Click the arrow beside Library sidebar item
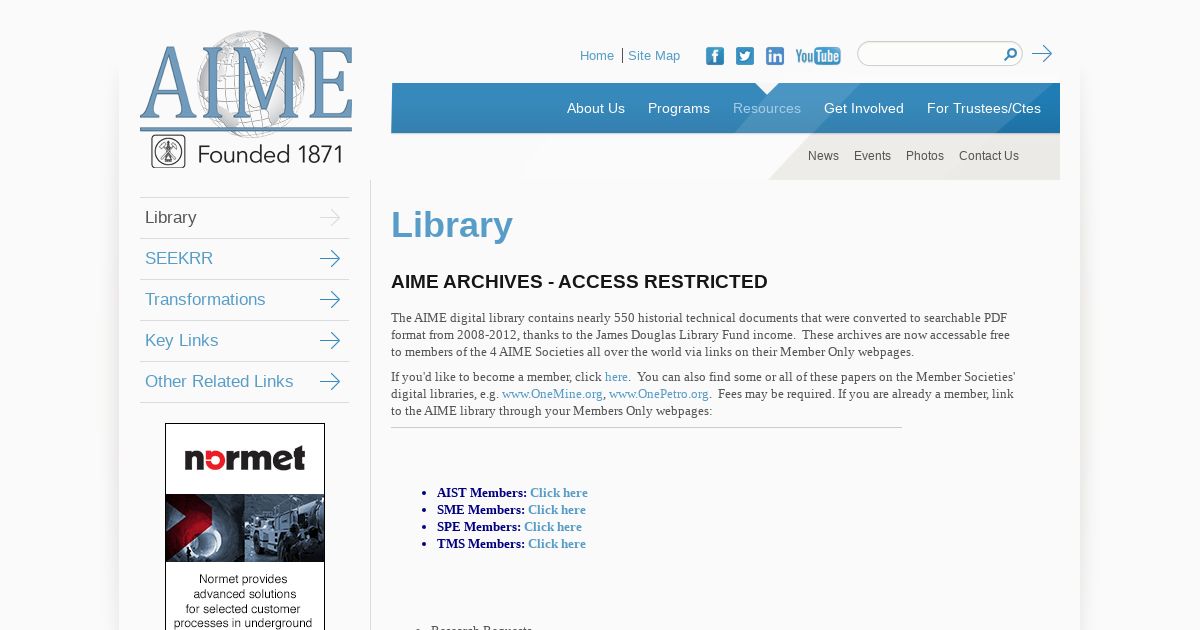1200x630 pixels. (330, 218)
